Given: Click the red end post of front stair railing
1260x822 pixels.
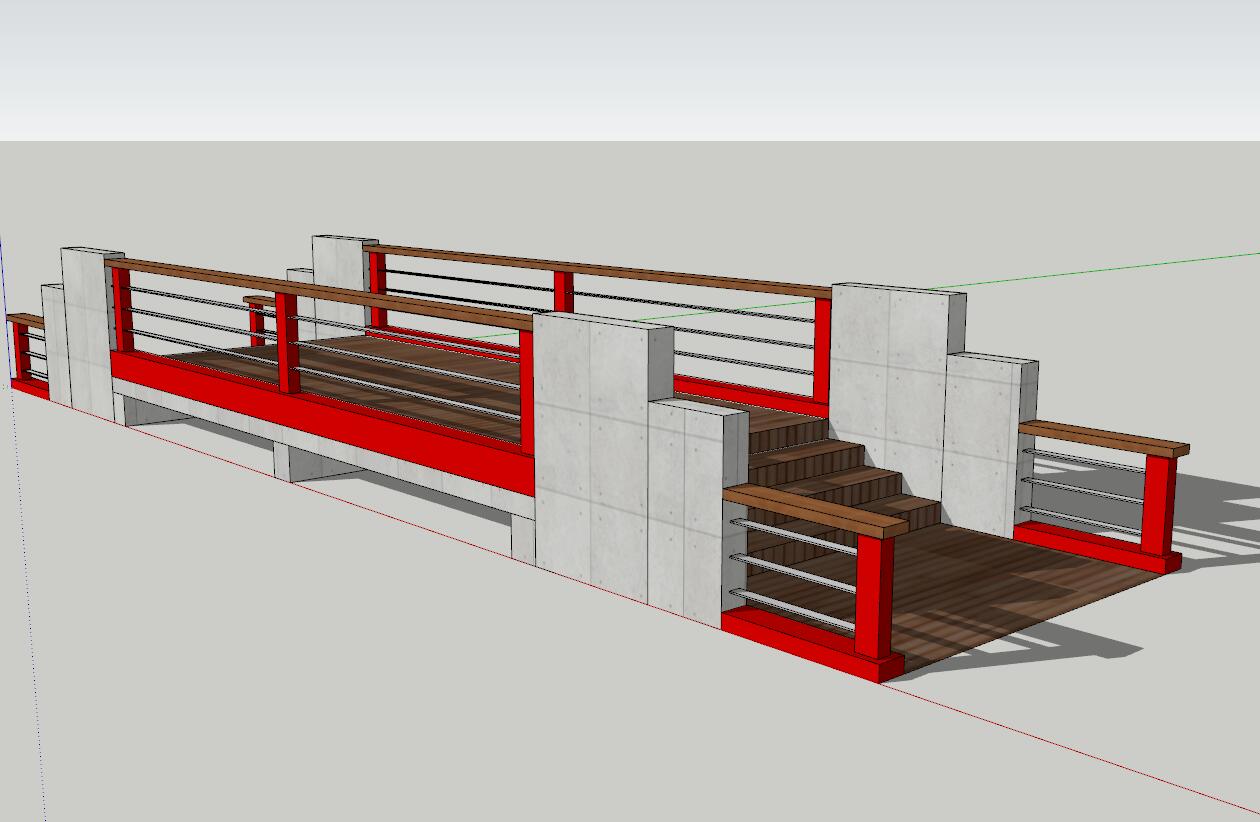Looking at the screenshot, I should (874, 598).
